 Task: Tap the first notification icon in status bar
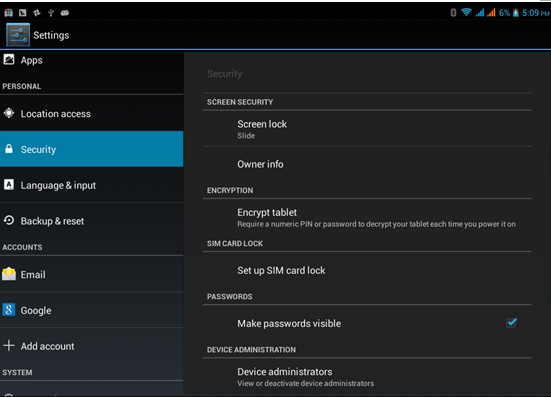[x=8, y=13]
